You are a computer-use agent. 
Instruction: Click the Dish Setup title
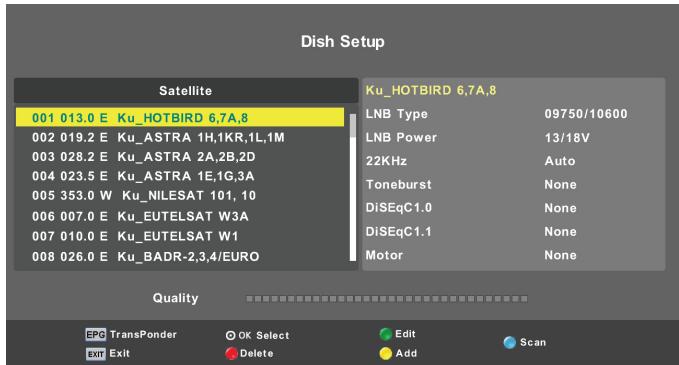coord(343,42)
